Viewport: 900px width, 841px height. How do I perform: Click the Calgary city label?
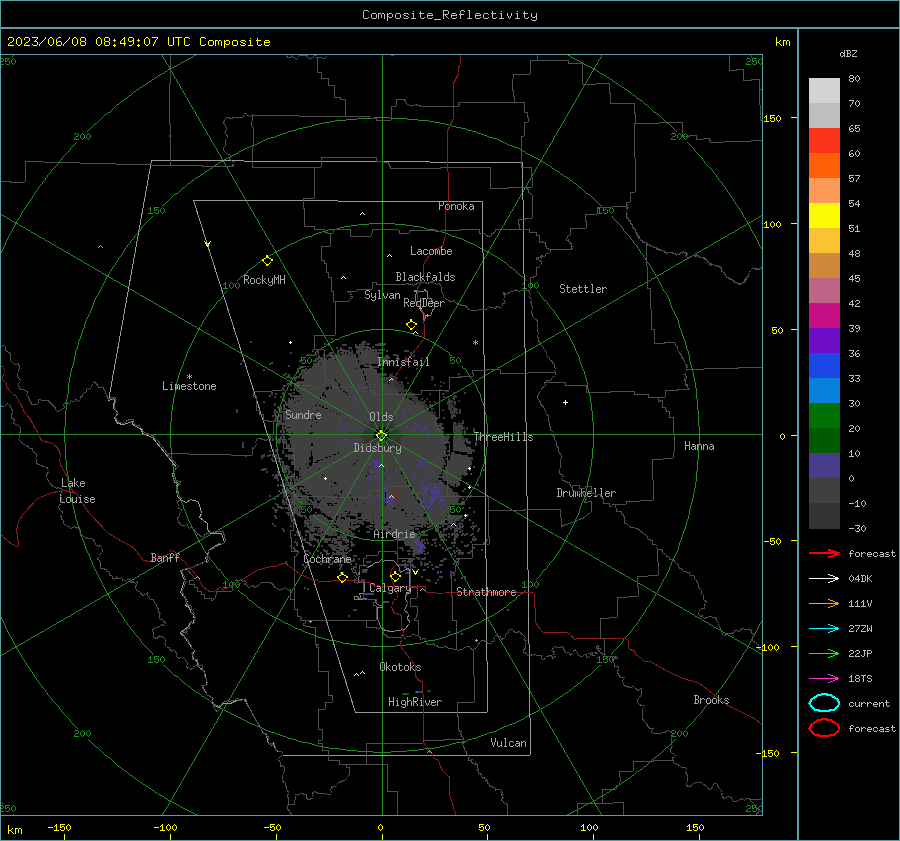point(390,588)
